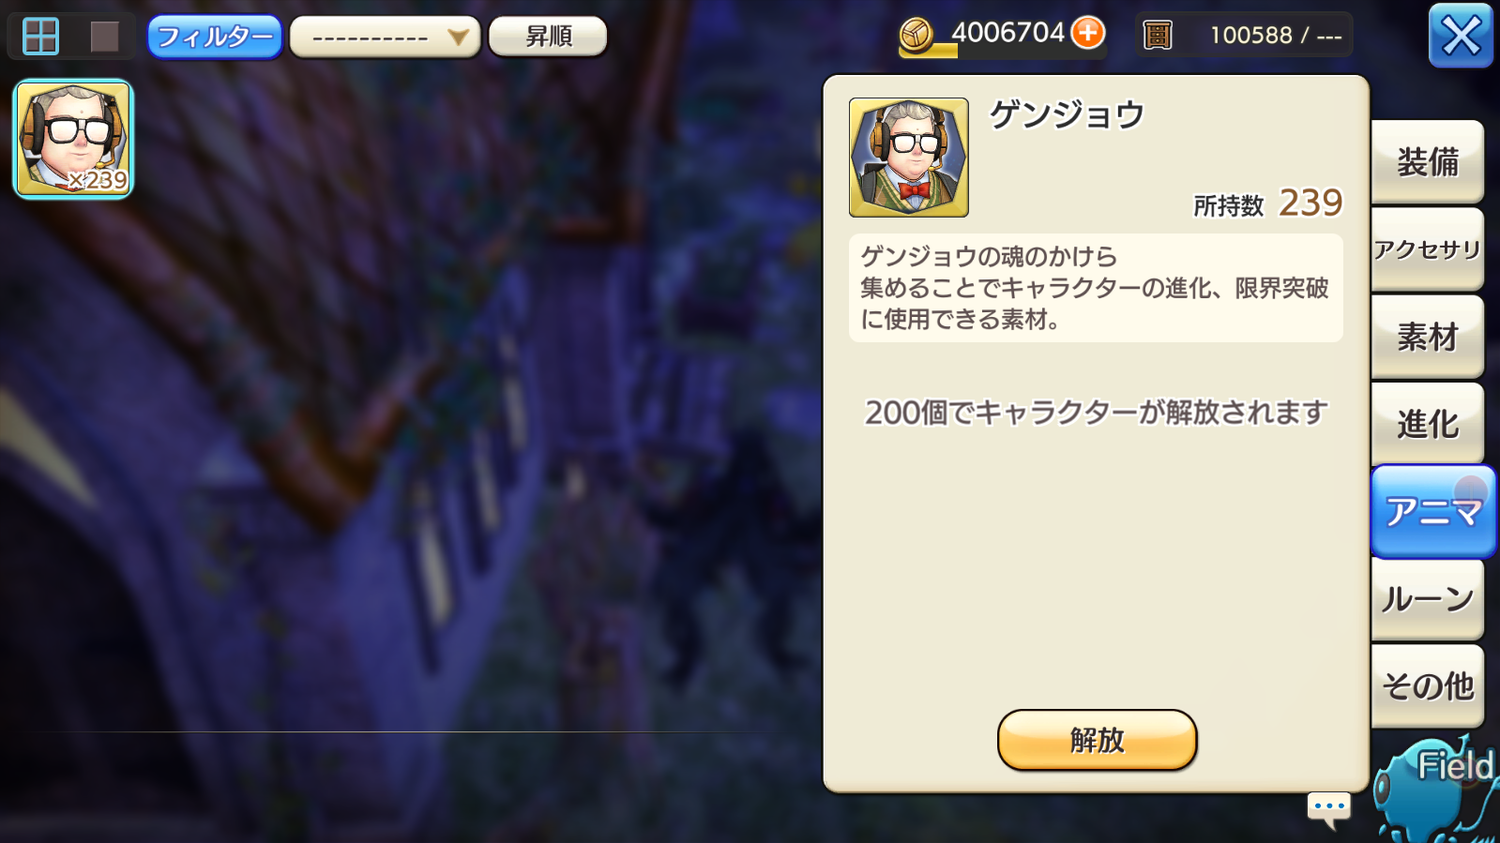Click the gold coin currency icon
The width and height of the screenshot is (1500, 843).
click(916, 35)
